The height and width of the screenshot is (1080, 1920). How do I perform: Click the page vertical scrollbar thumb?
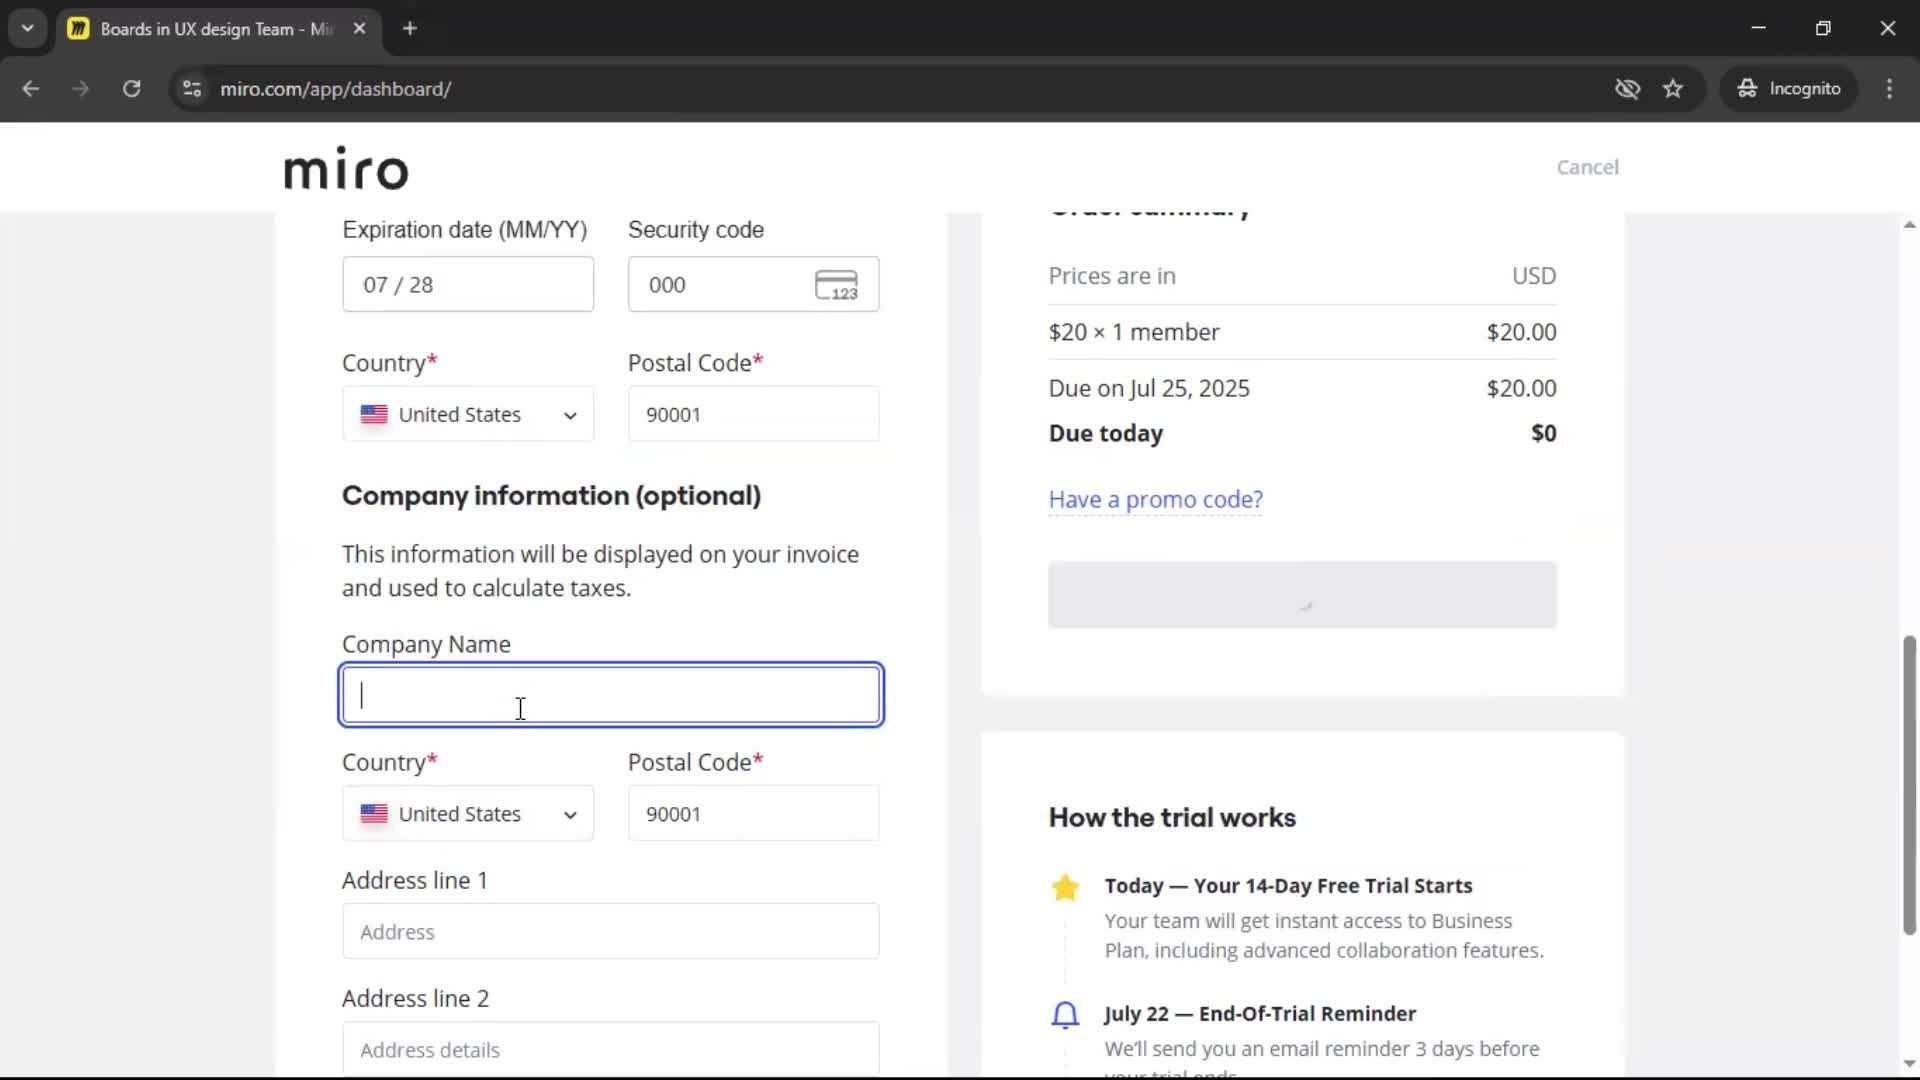(1909, 785)
